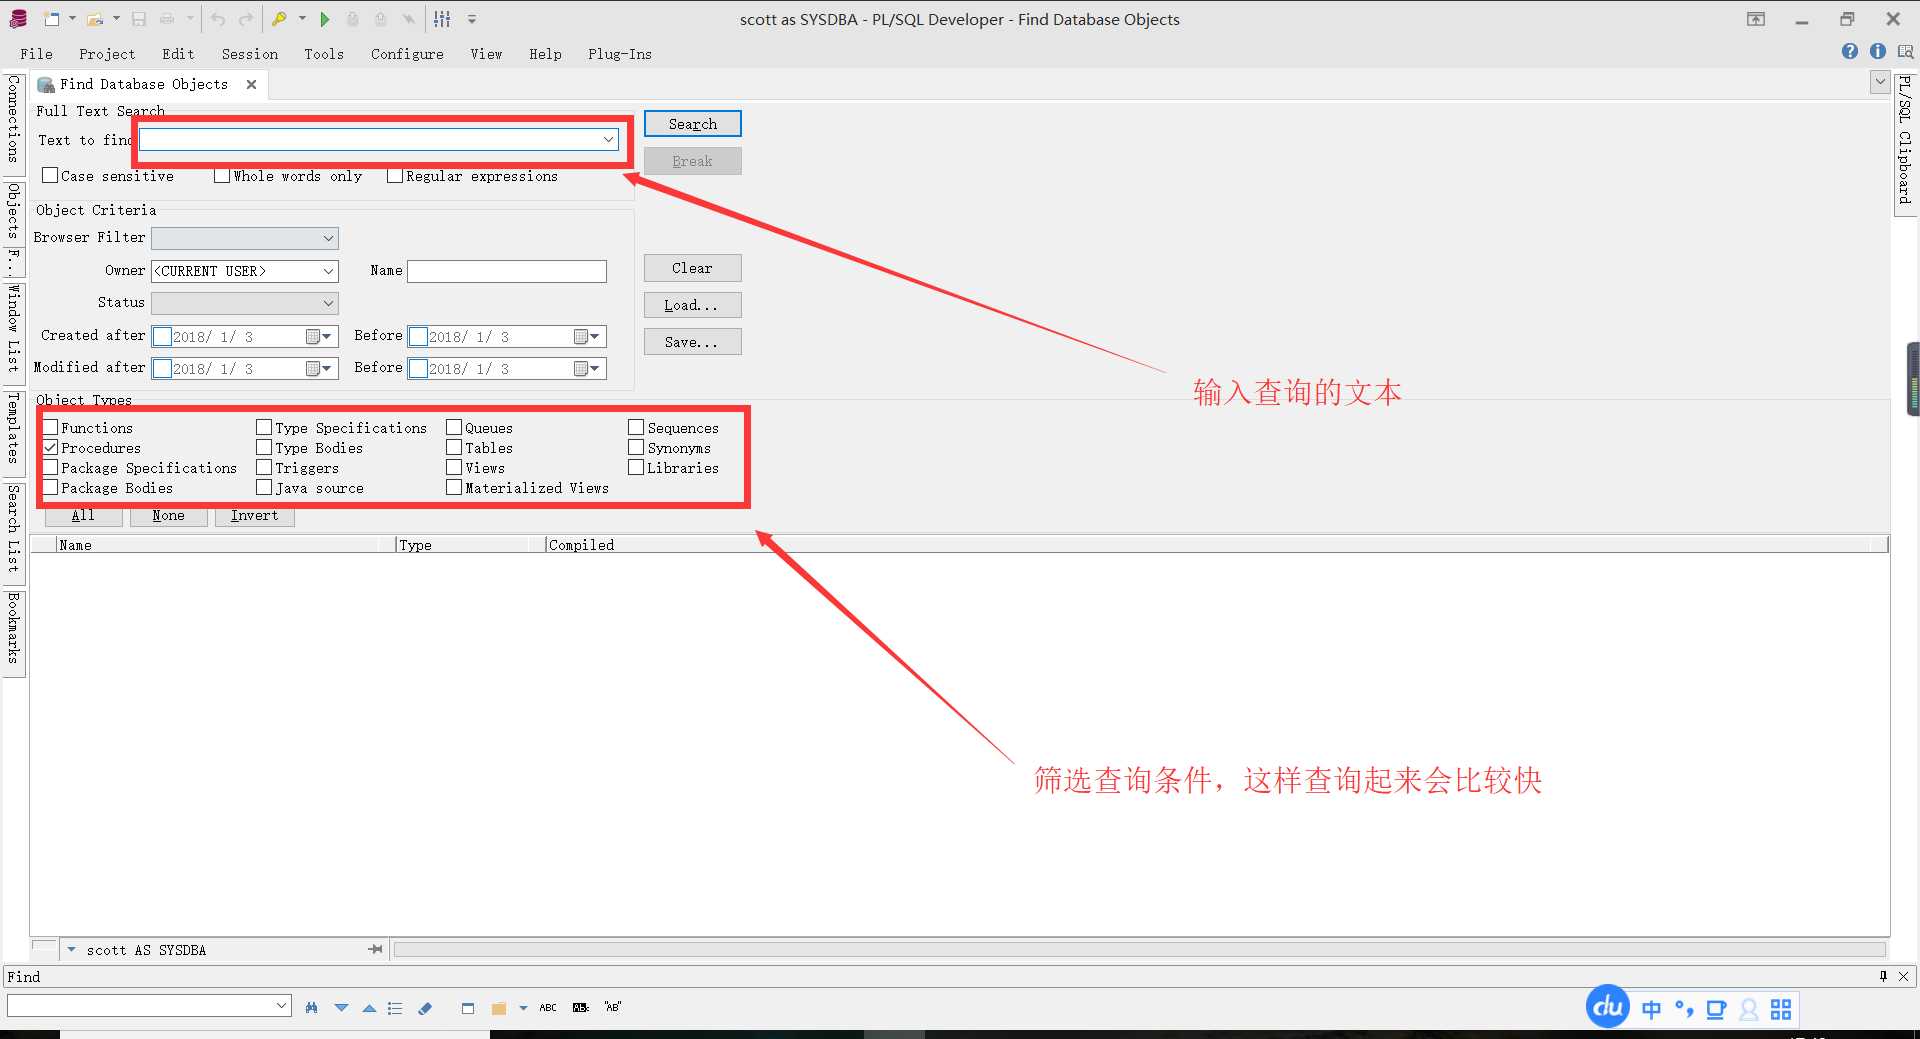Open the Plug-Ins menu
The width and height of the screenshot is (1920, 1039).
click(x=620, y=54)
